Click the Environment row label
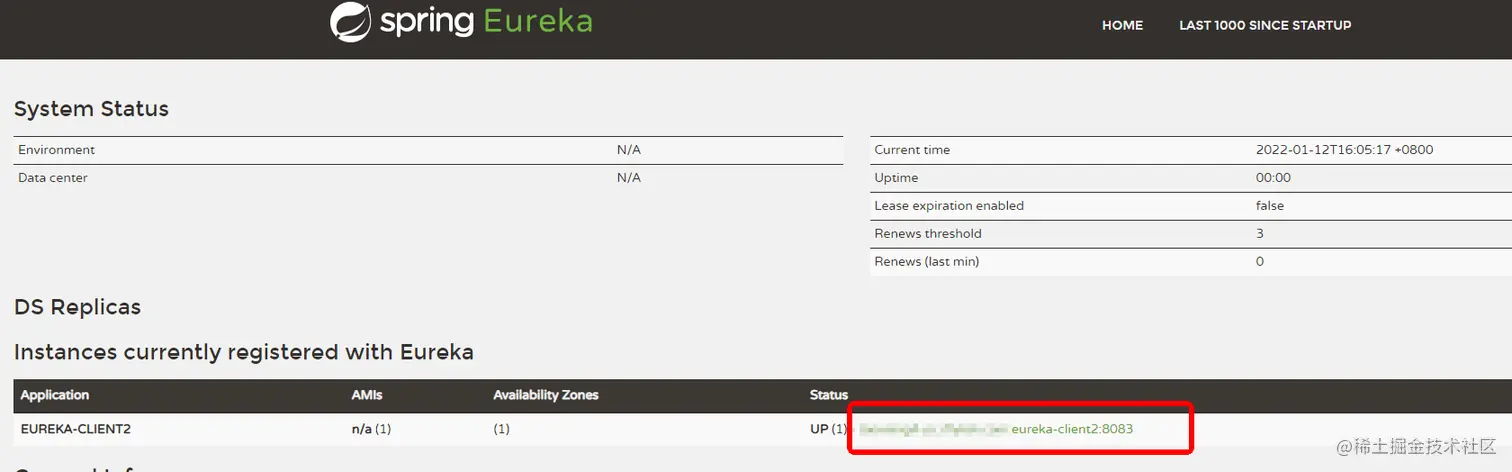Viewport: 1512px width, 472px height. (57, 150)
